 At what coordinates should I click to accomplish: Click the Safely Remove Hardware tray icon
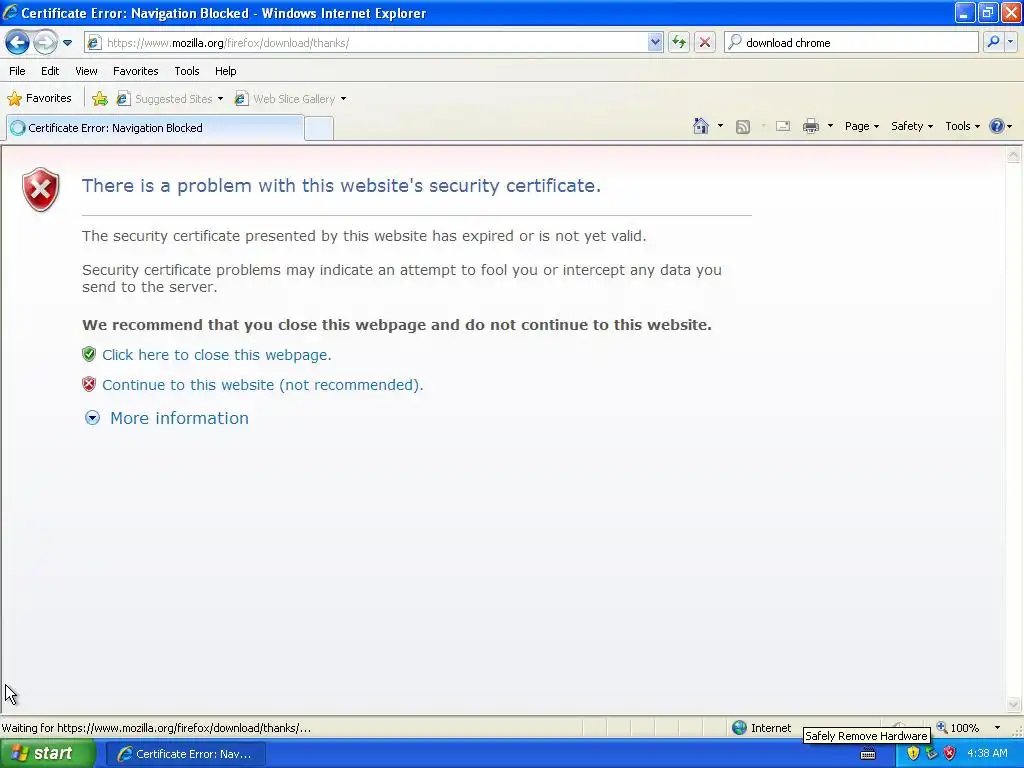(x=931, y=754)
